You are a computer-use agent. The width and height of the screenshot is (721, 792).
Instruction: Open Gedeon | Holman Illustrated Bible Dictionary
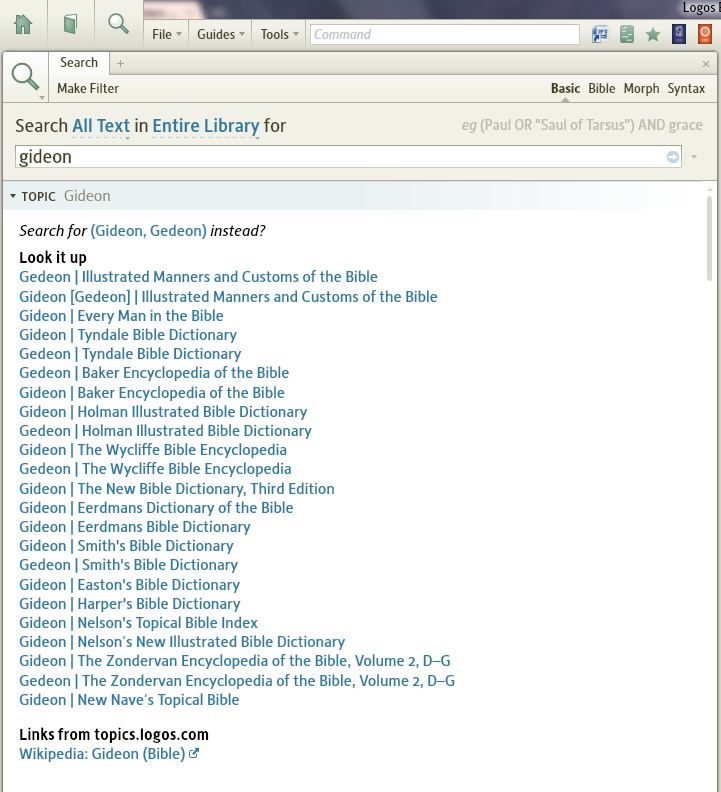tap(165, 431)
